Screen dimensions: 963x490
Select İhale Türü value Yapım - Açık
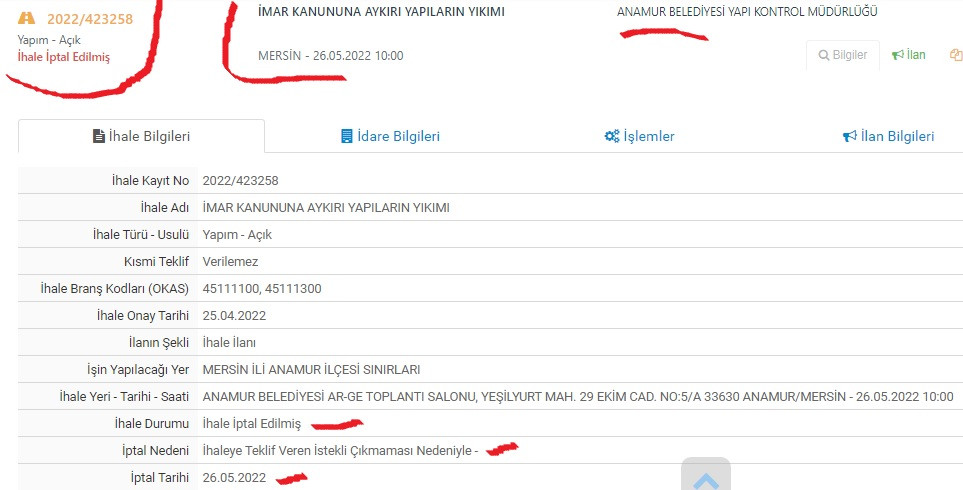pos(237,235)
